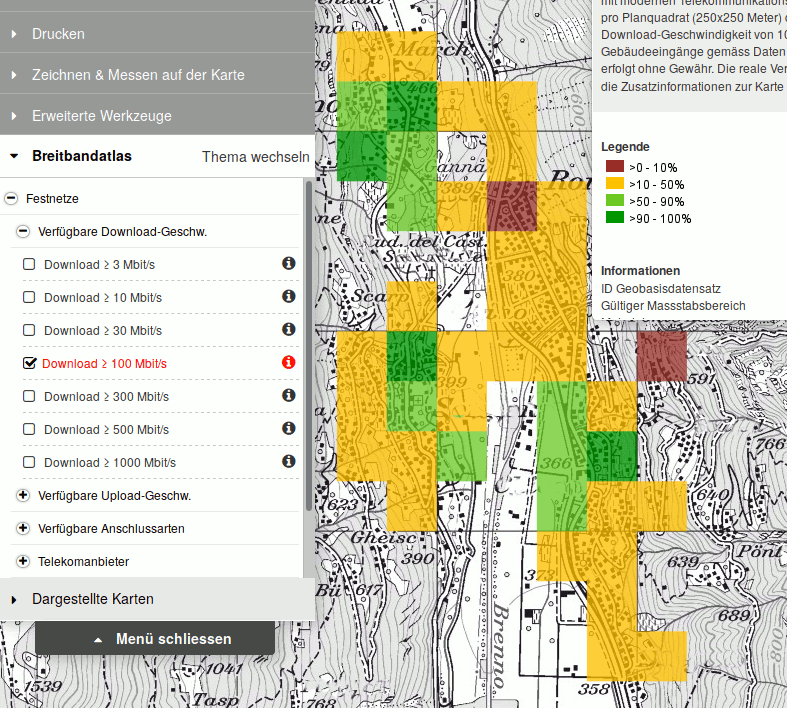Click Thema wechseln link
This screenshot has height=708, width=787.
[x=255, y=157]
